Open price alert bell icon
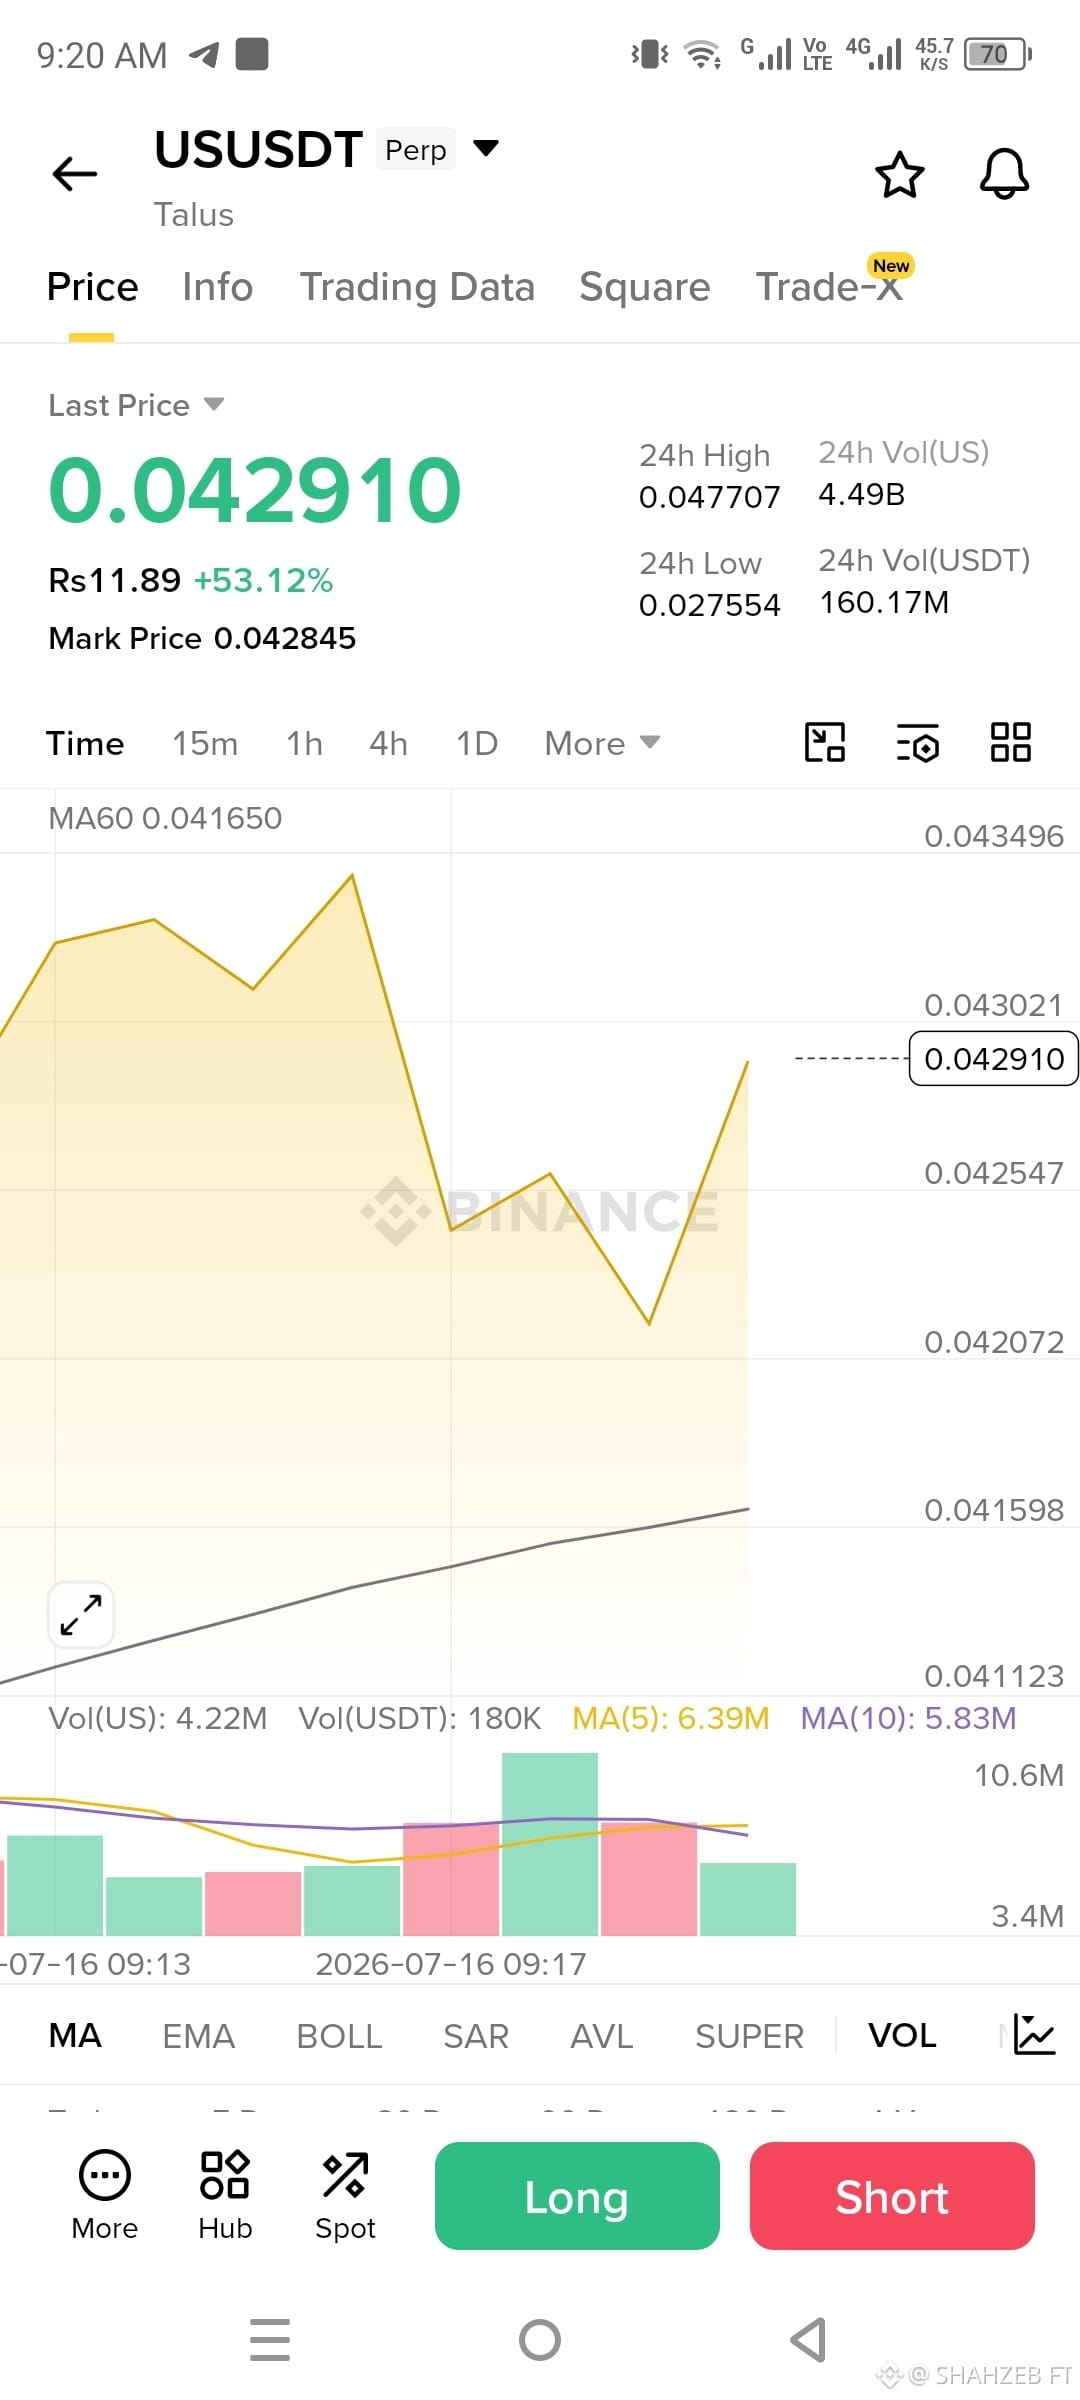 tap(1004, 175)
